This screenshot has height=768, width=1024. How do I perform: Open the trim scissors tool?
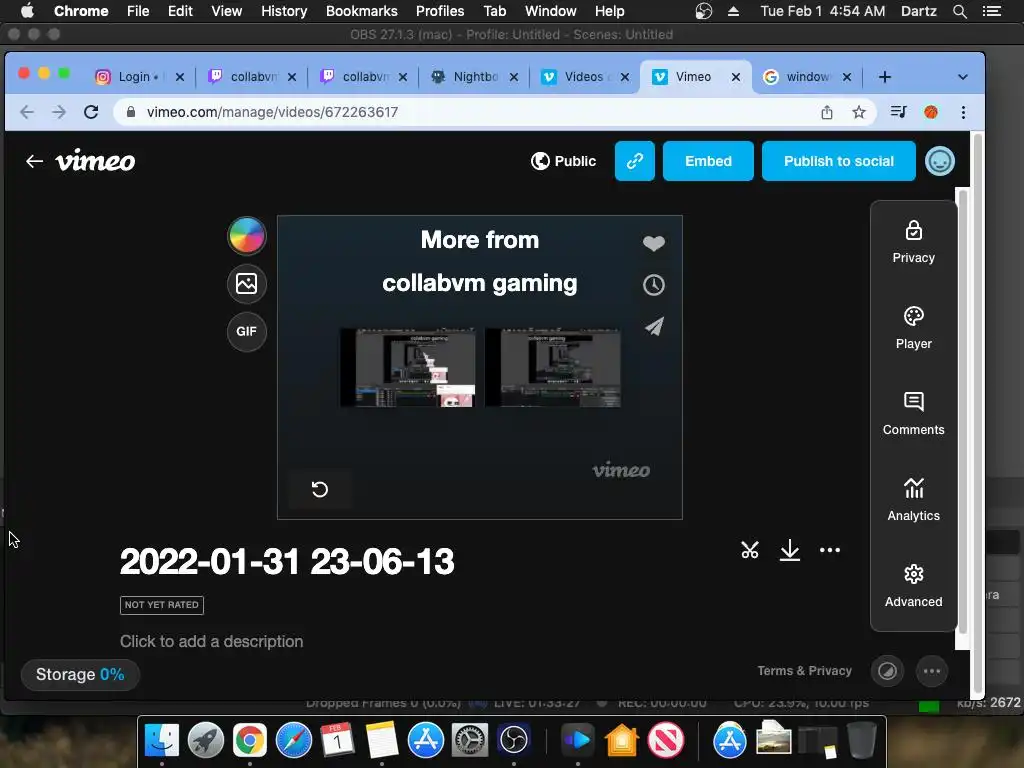(750, 550)
